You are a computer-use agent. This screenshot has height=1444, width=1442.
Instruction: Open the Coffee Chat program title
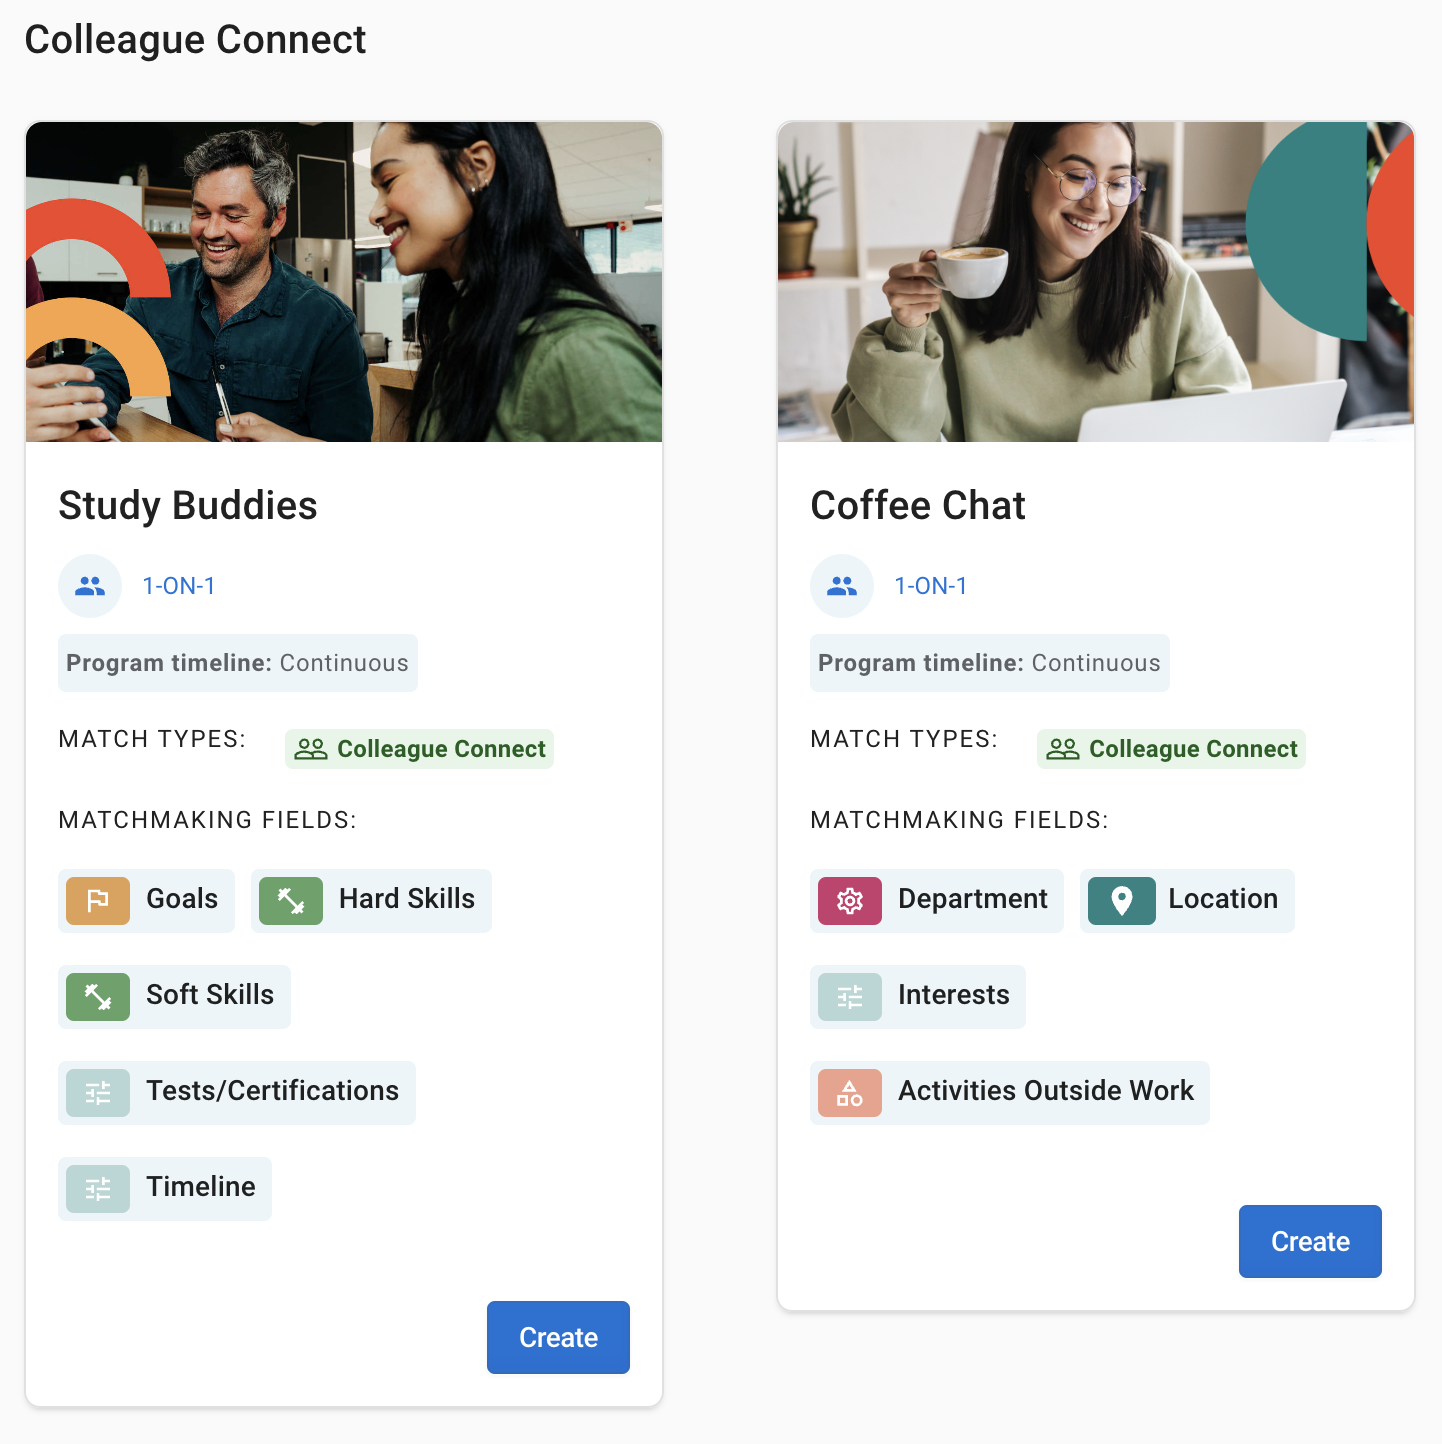tap(918, 506)
